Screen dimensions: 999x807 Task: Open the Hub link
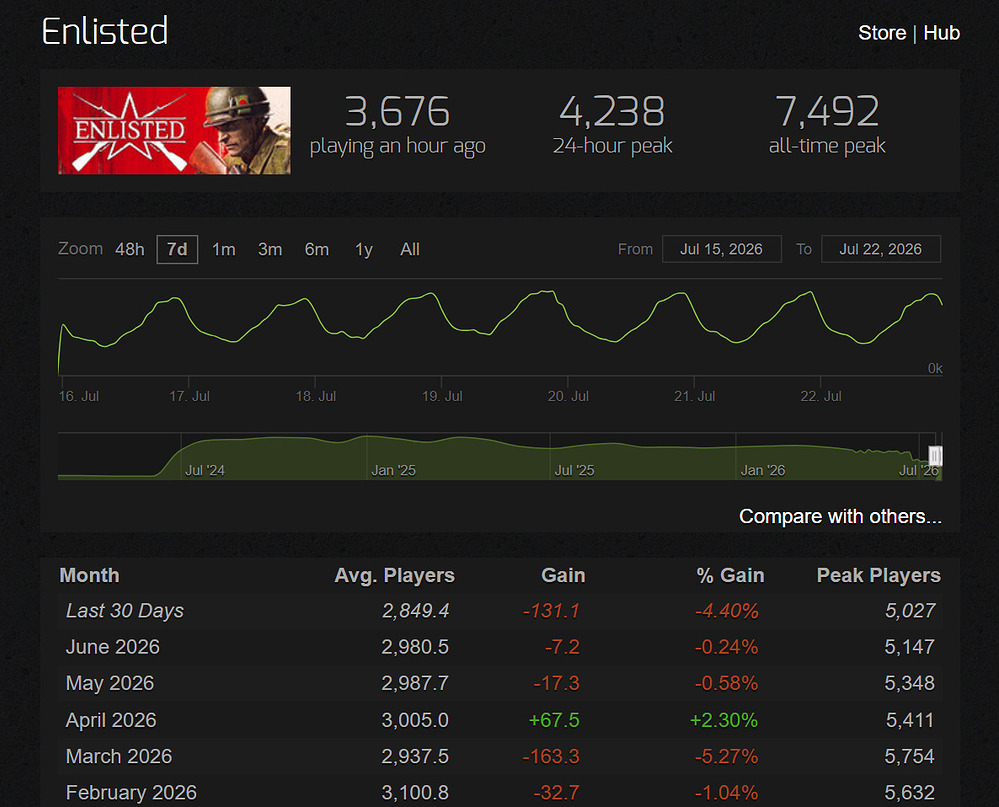tap(941, 33)
